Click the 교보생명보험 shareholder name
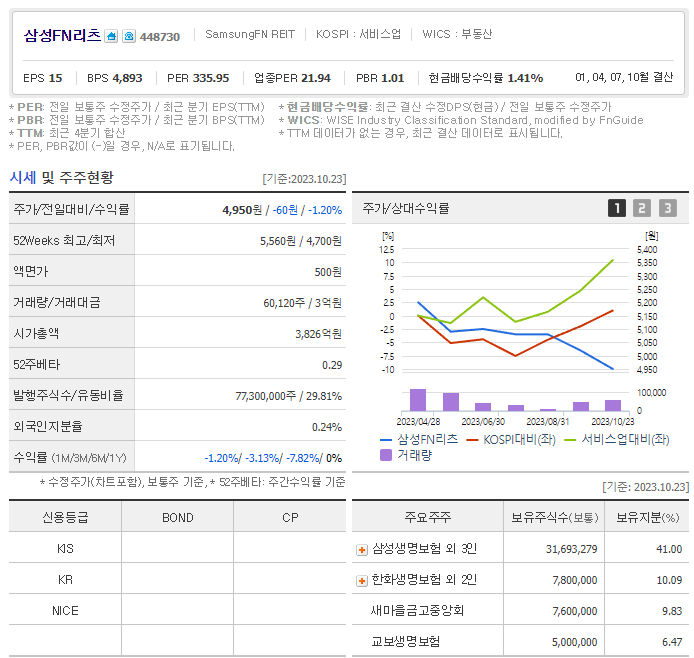 405,642
